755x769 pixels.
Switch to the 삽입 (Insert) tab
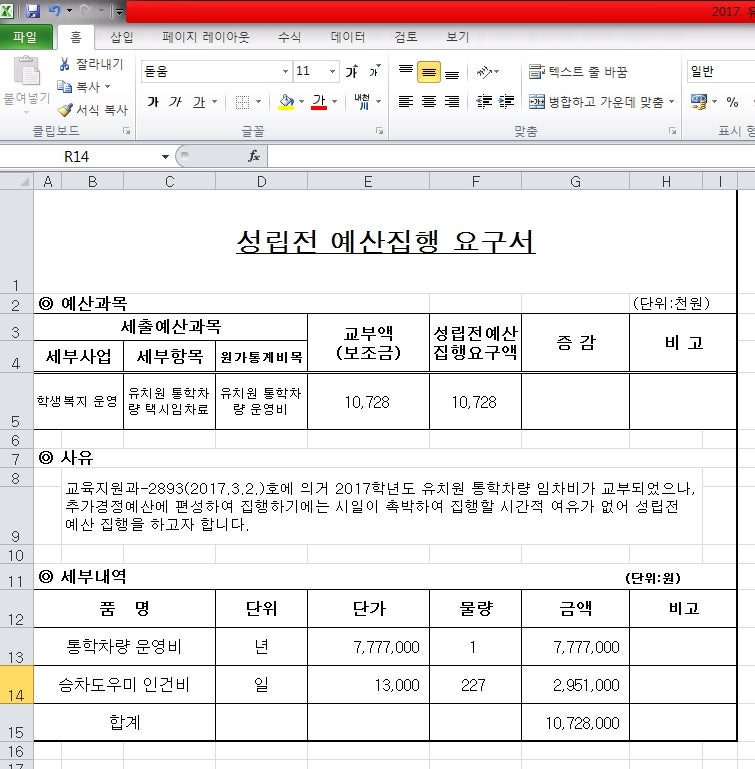pos(122,37)
